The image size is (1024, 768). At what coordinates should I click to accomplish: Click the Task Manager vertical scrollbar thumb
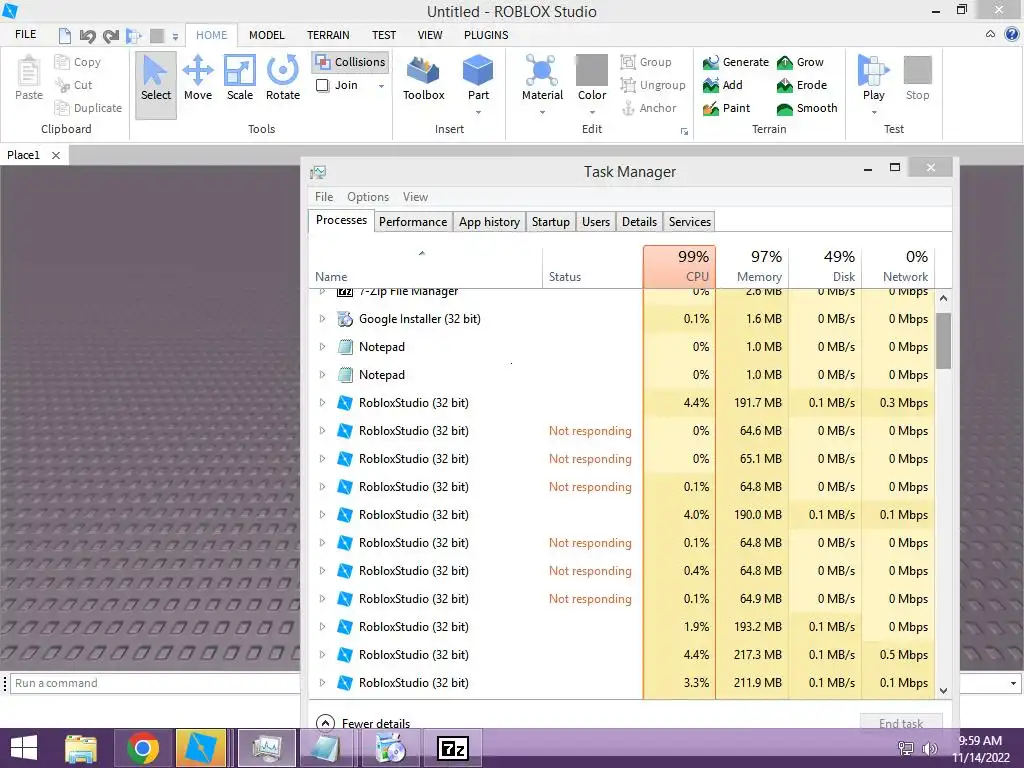[943, 341]
